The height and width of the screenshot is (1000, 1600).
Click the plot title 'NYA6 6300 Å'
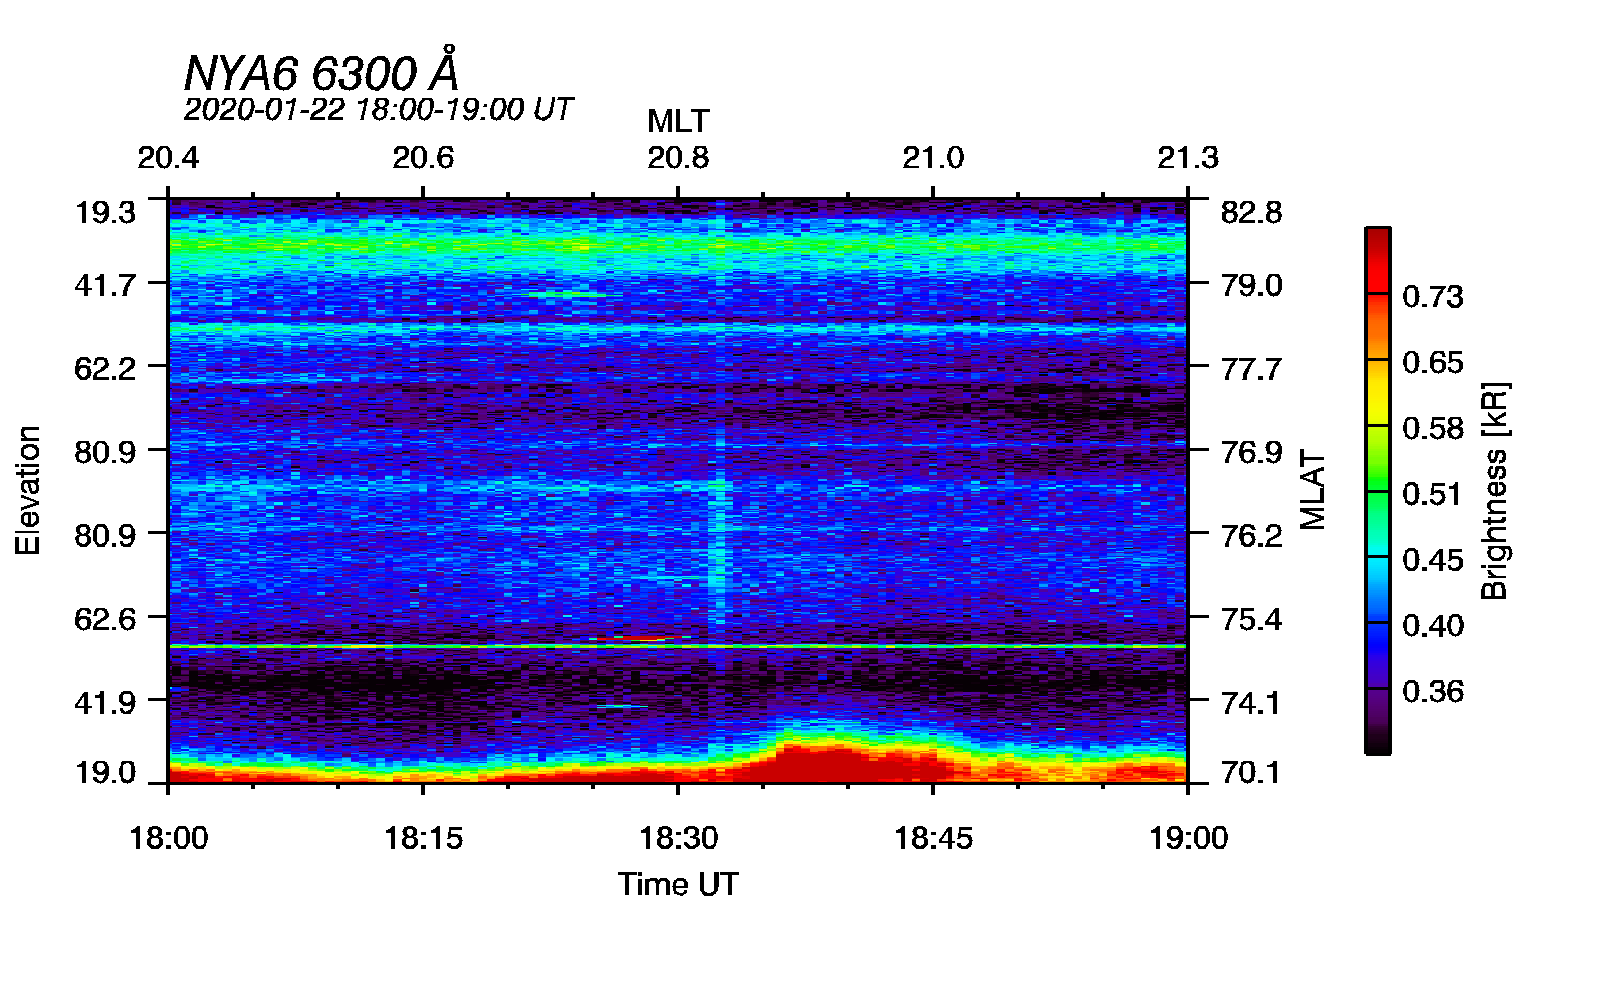tap(321, 72)
